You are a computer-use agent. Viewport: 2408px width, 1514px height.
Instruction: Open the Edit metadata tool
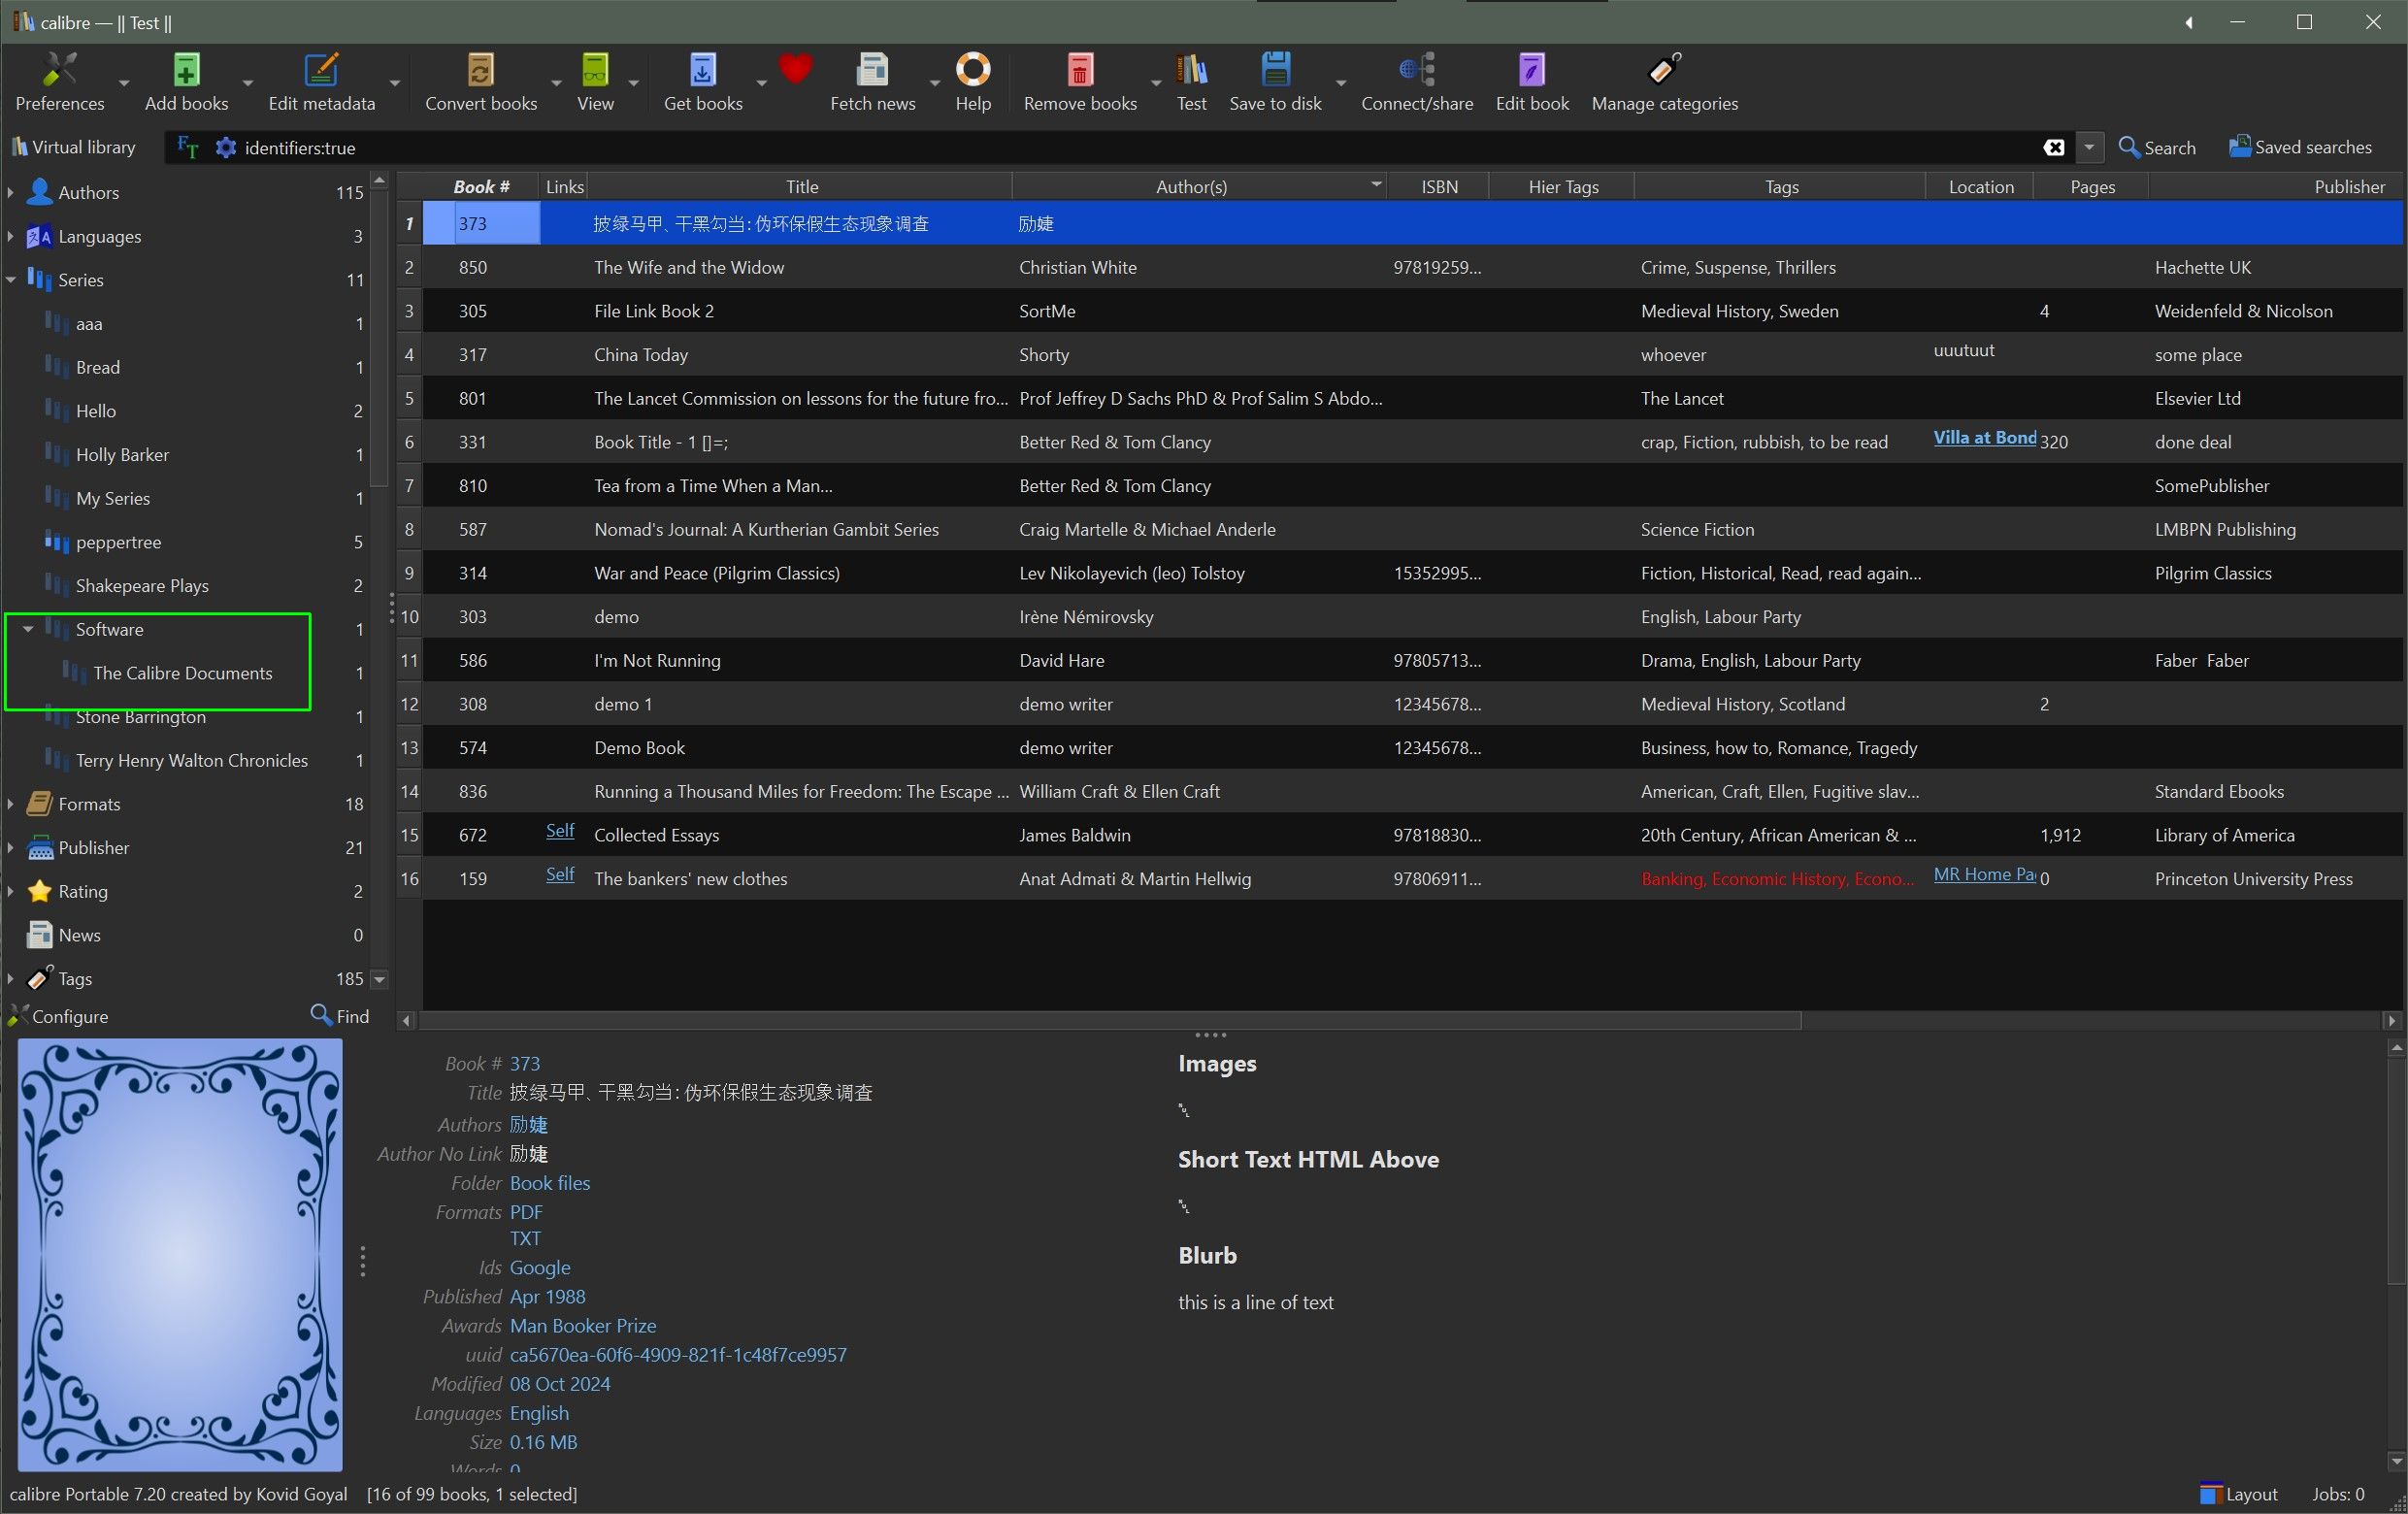point(321,70)
